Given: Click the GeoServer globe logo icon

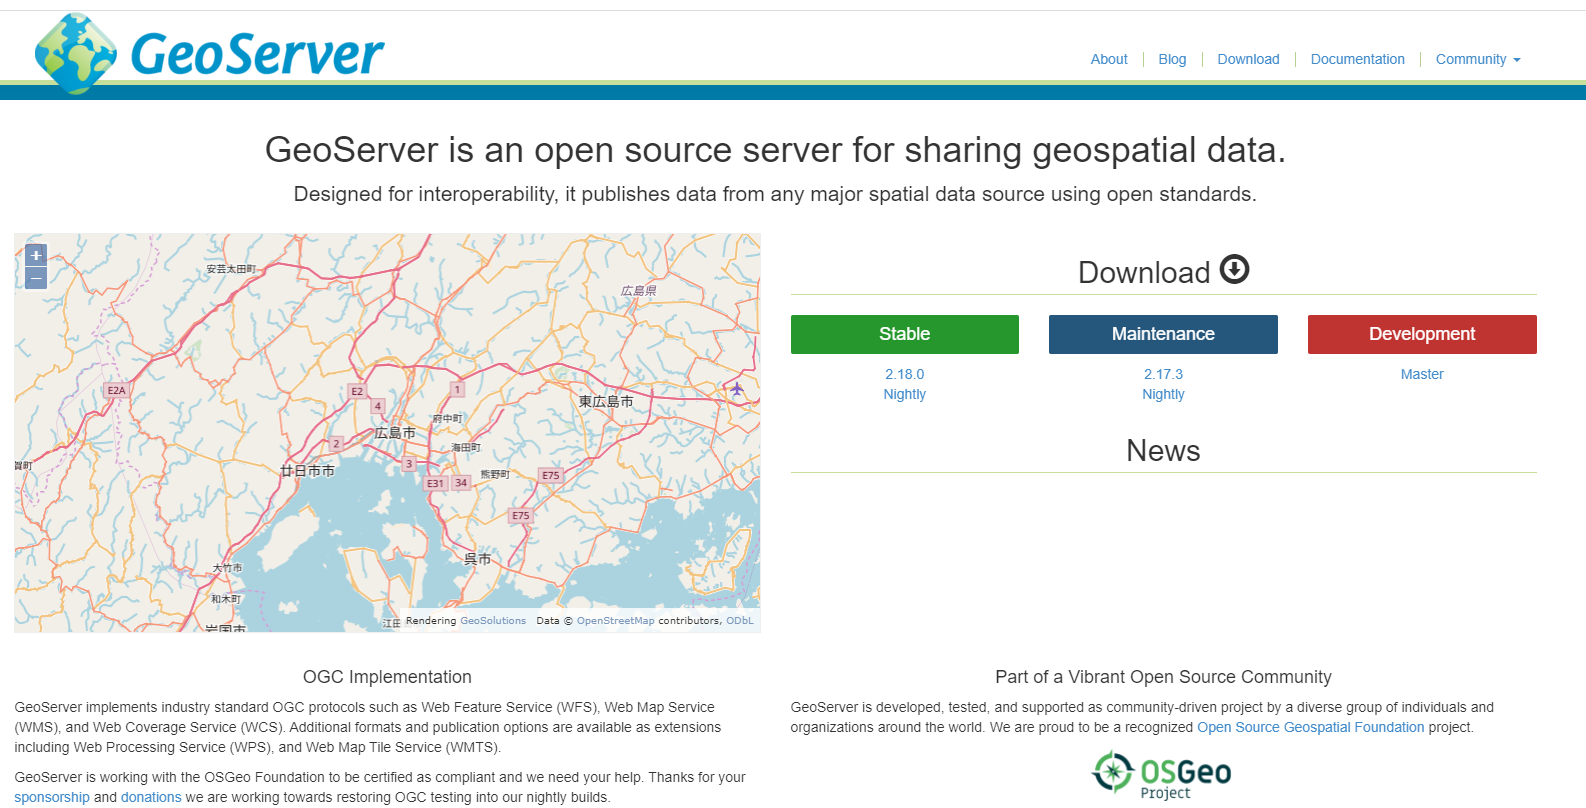Looking at the screenshot, I should pos(75,54).
